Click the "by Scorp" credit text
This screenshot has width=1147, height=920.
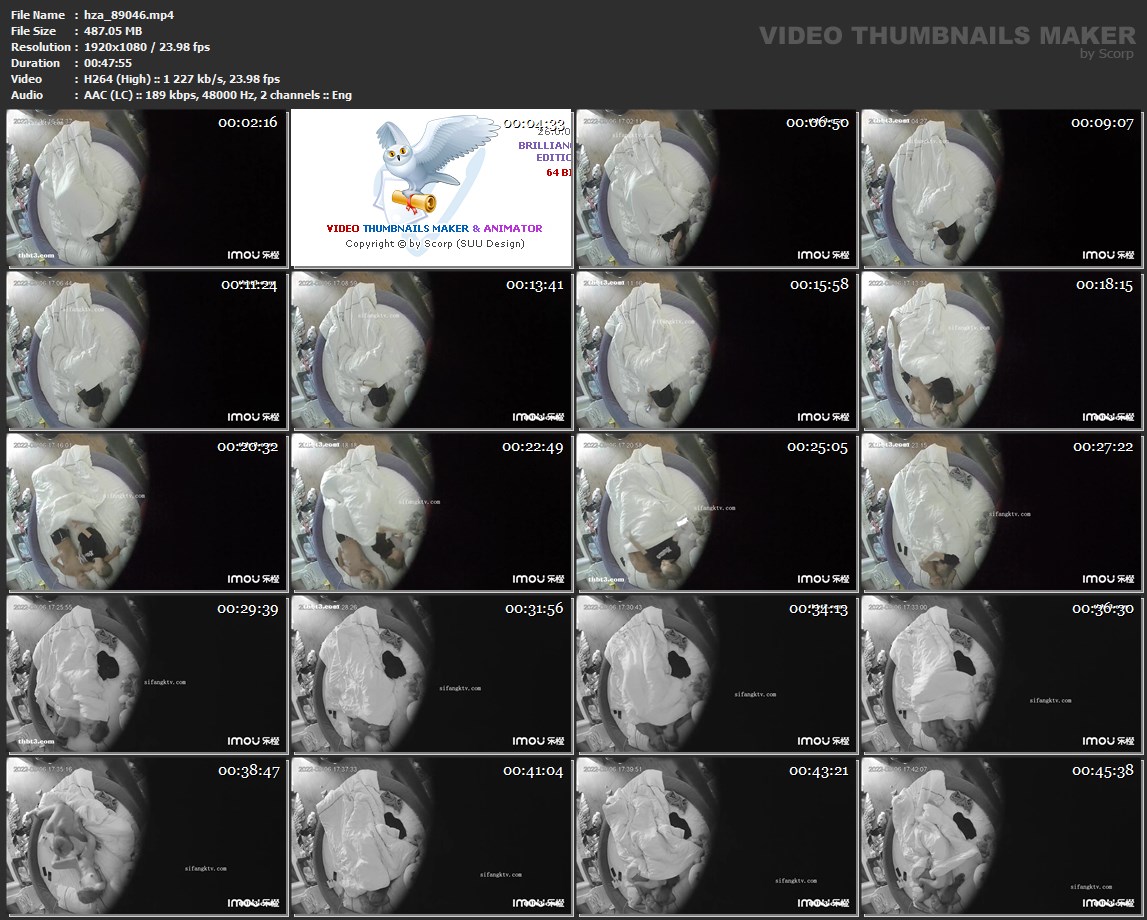[1107, 54]
